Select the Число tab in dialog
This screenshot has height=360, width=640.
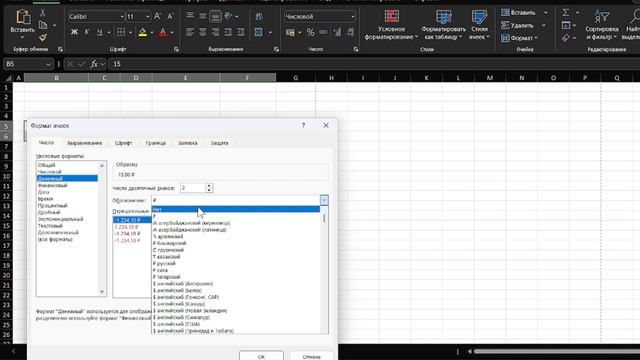pyautogui.click(x=46, y=143)
